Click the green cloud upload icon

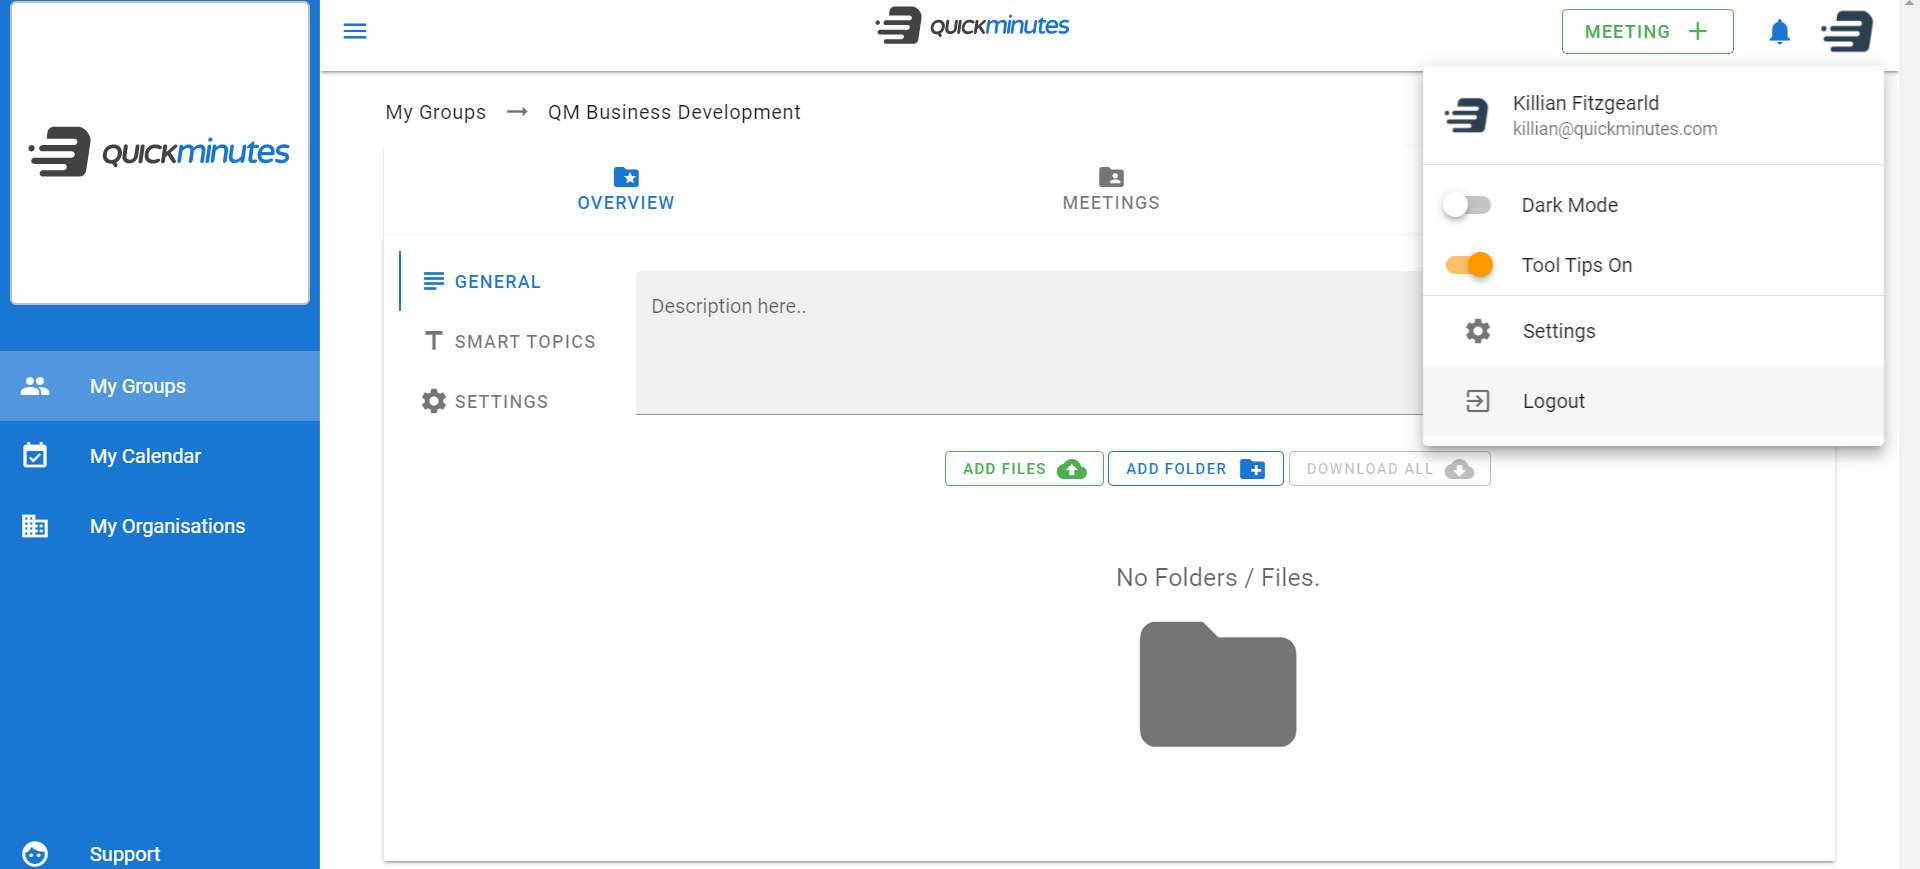pos(1072,469)
